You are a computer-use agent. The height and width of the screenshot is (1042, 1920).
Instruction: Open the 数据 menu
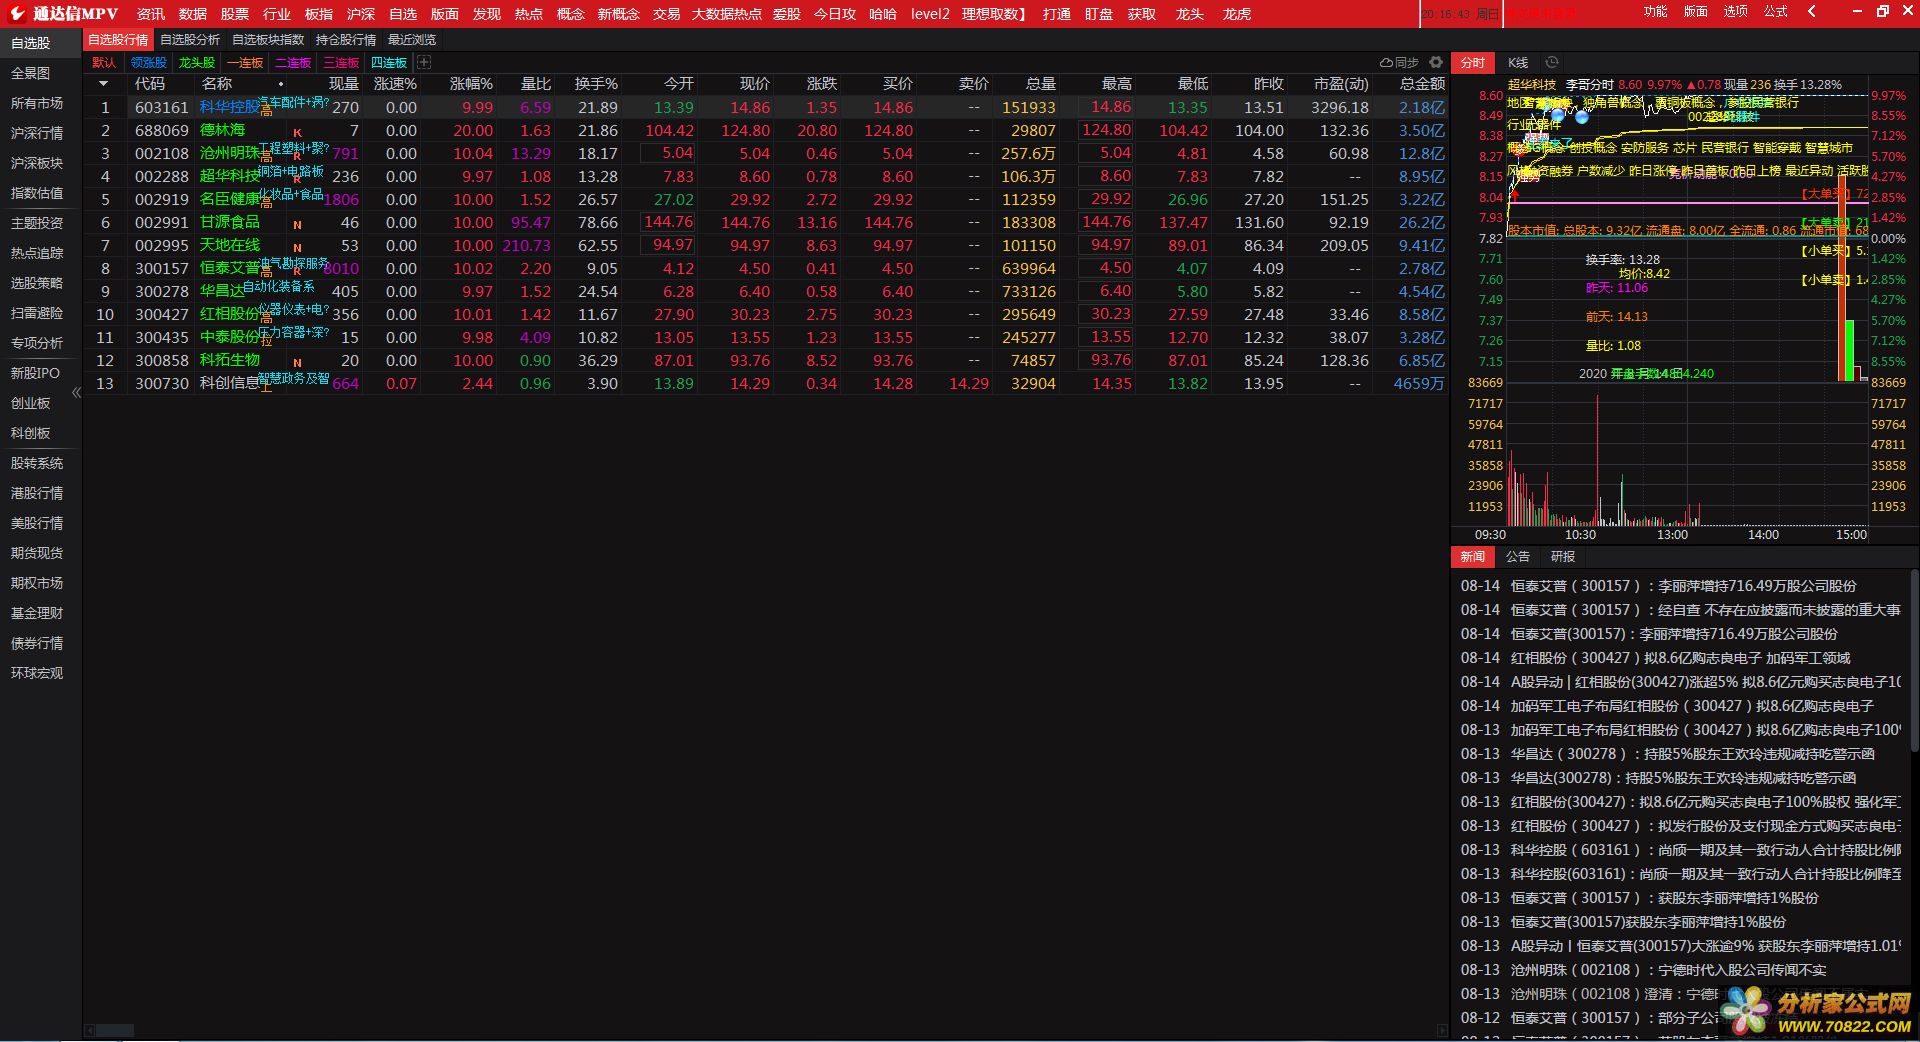click(193, 14)
